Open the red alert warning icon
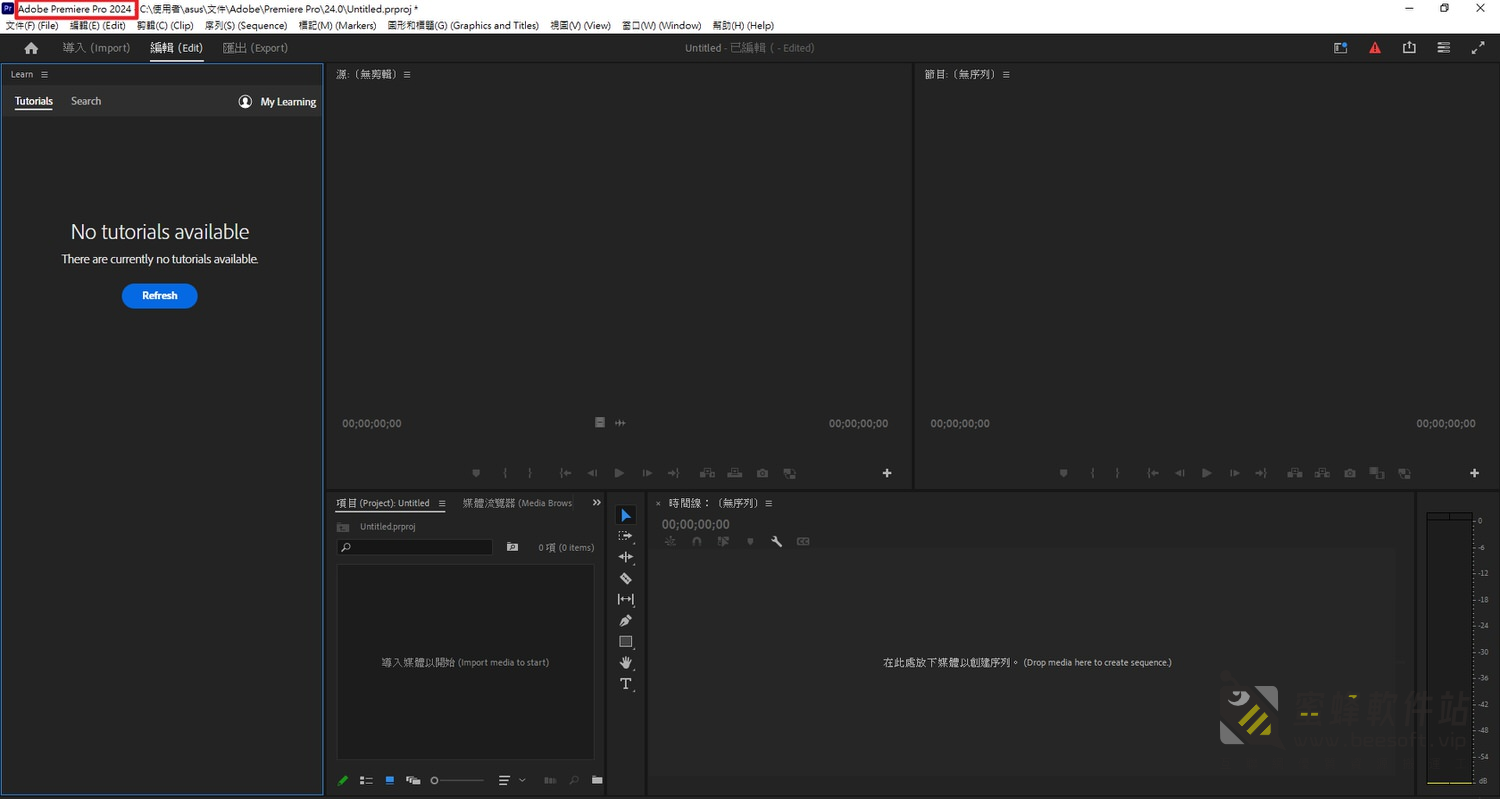Screen dimensions: 1500x799 tap(1375, 48)
